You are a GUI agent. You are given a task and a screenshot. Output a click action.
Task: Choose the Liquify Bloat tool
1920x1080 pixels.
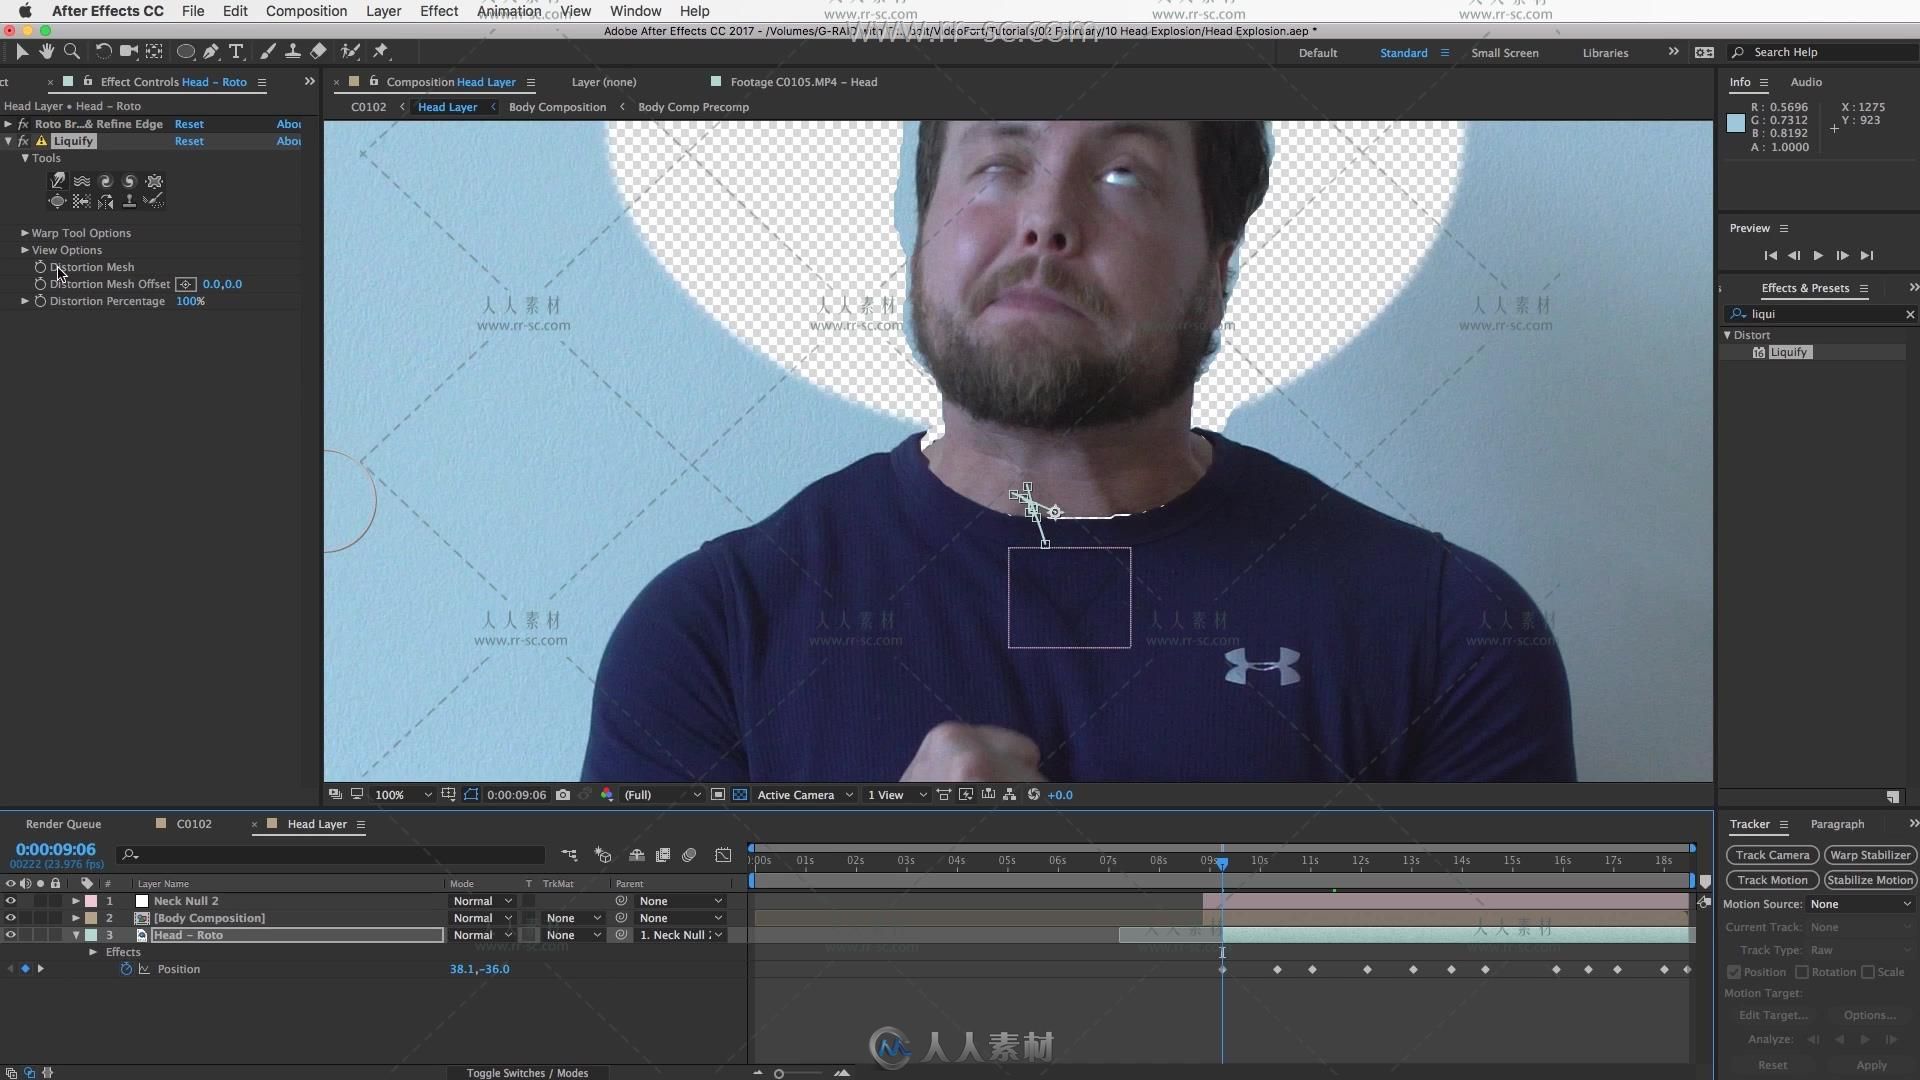click(58, 201)
